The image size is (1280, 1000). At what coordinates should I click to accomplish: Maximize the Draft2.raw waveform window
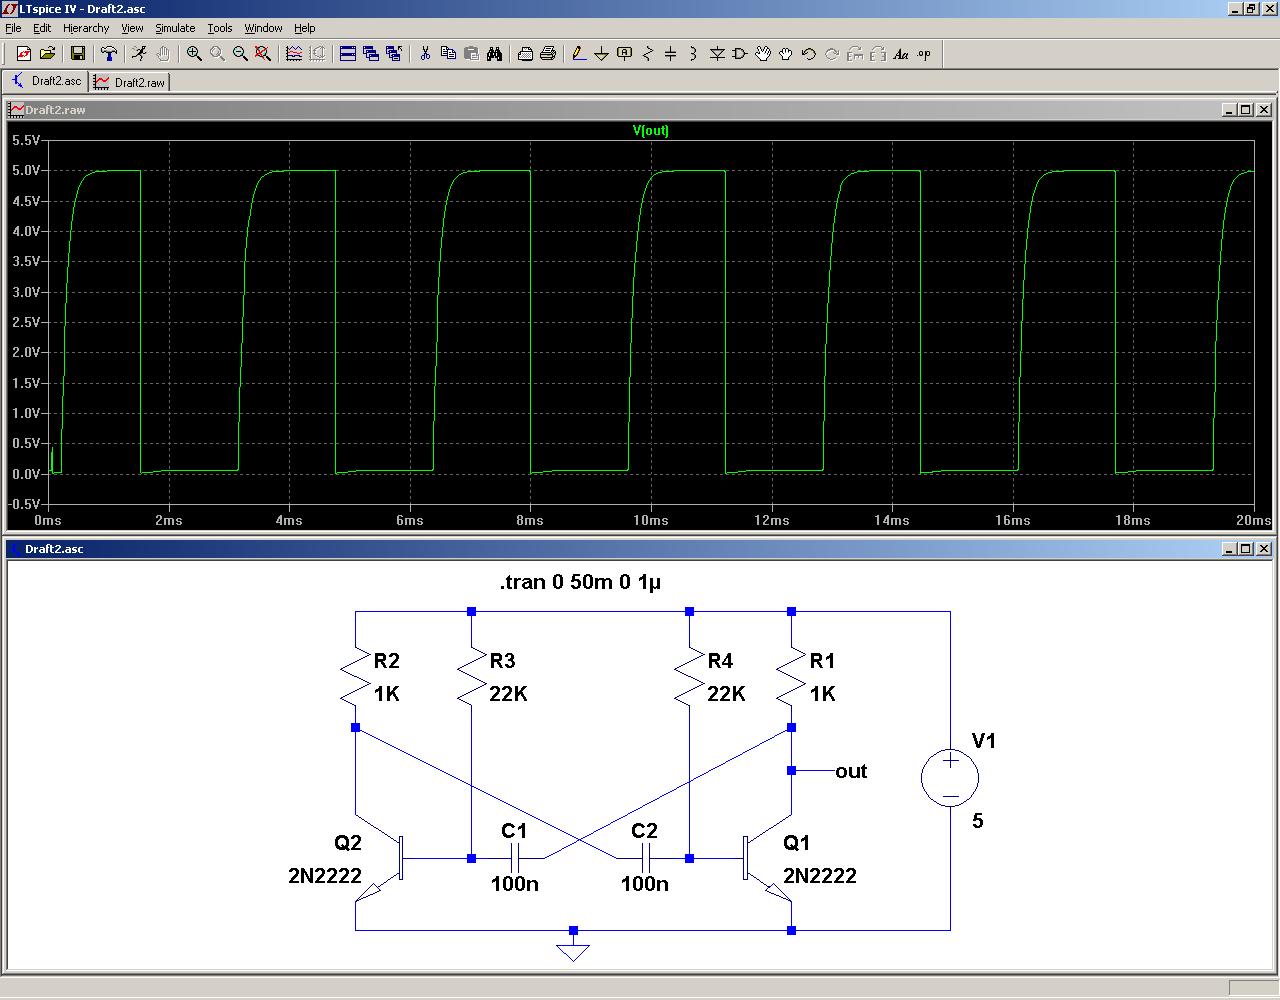(1245, 110)
